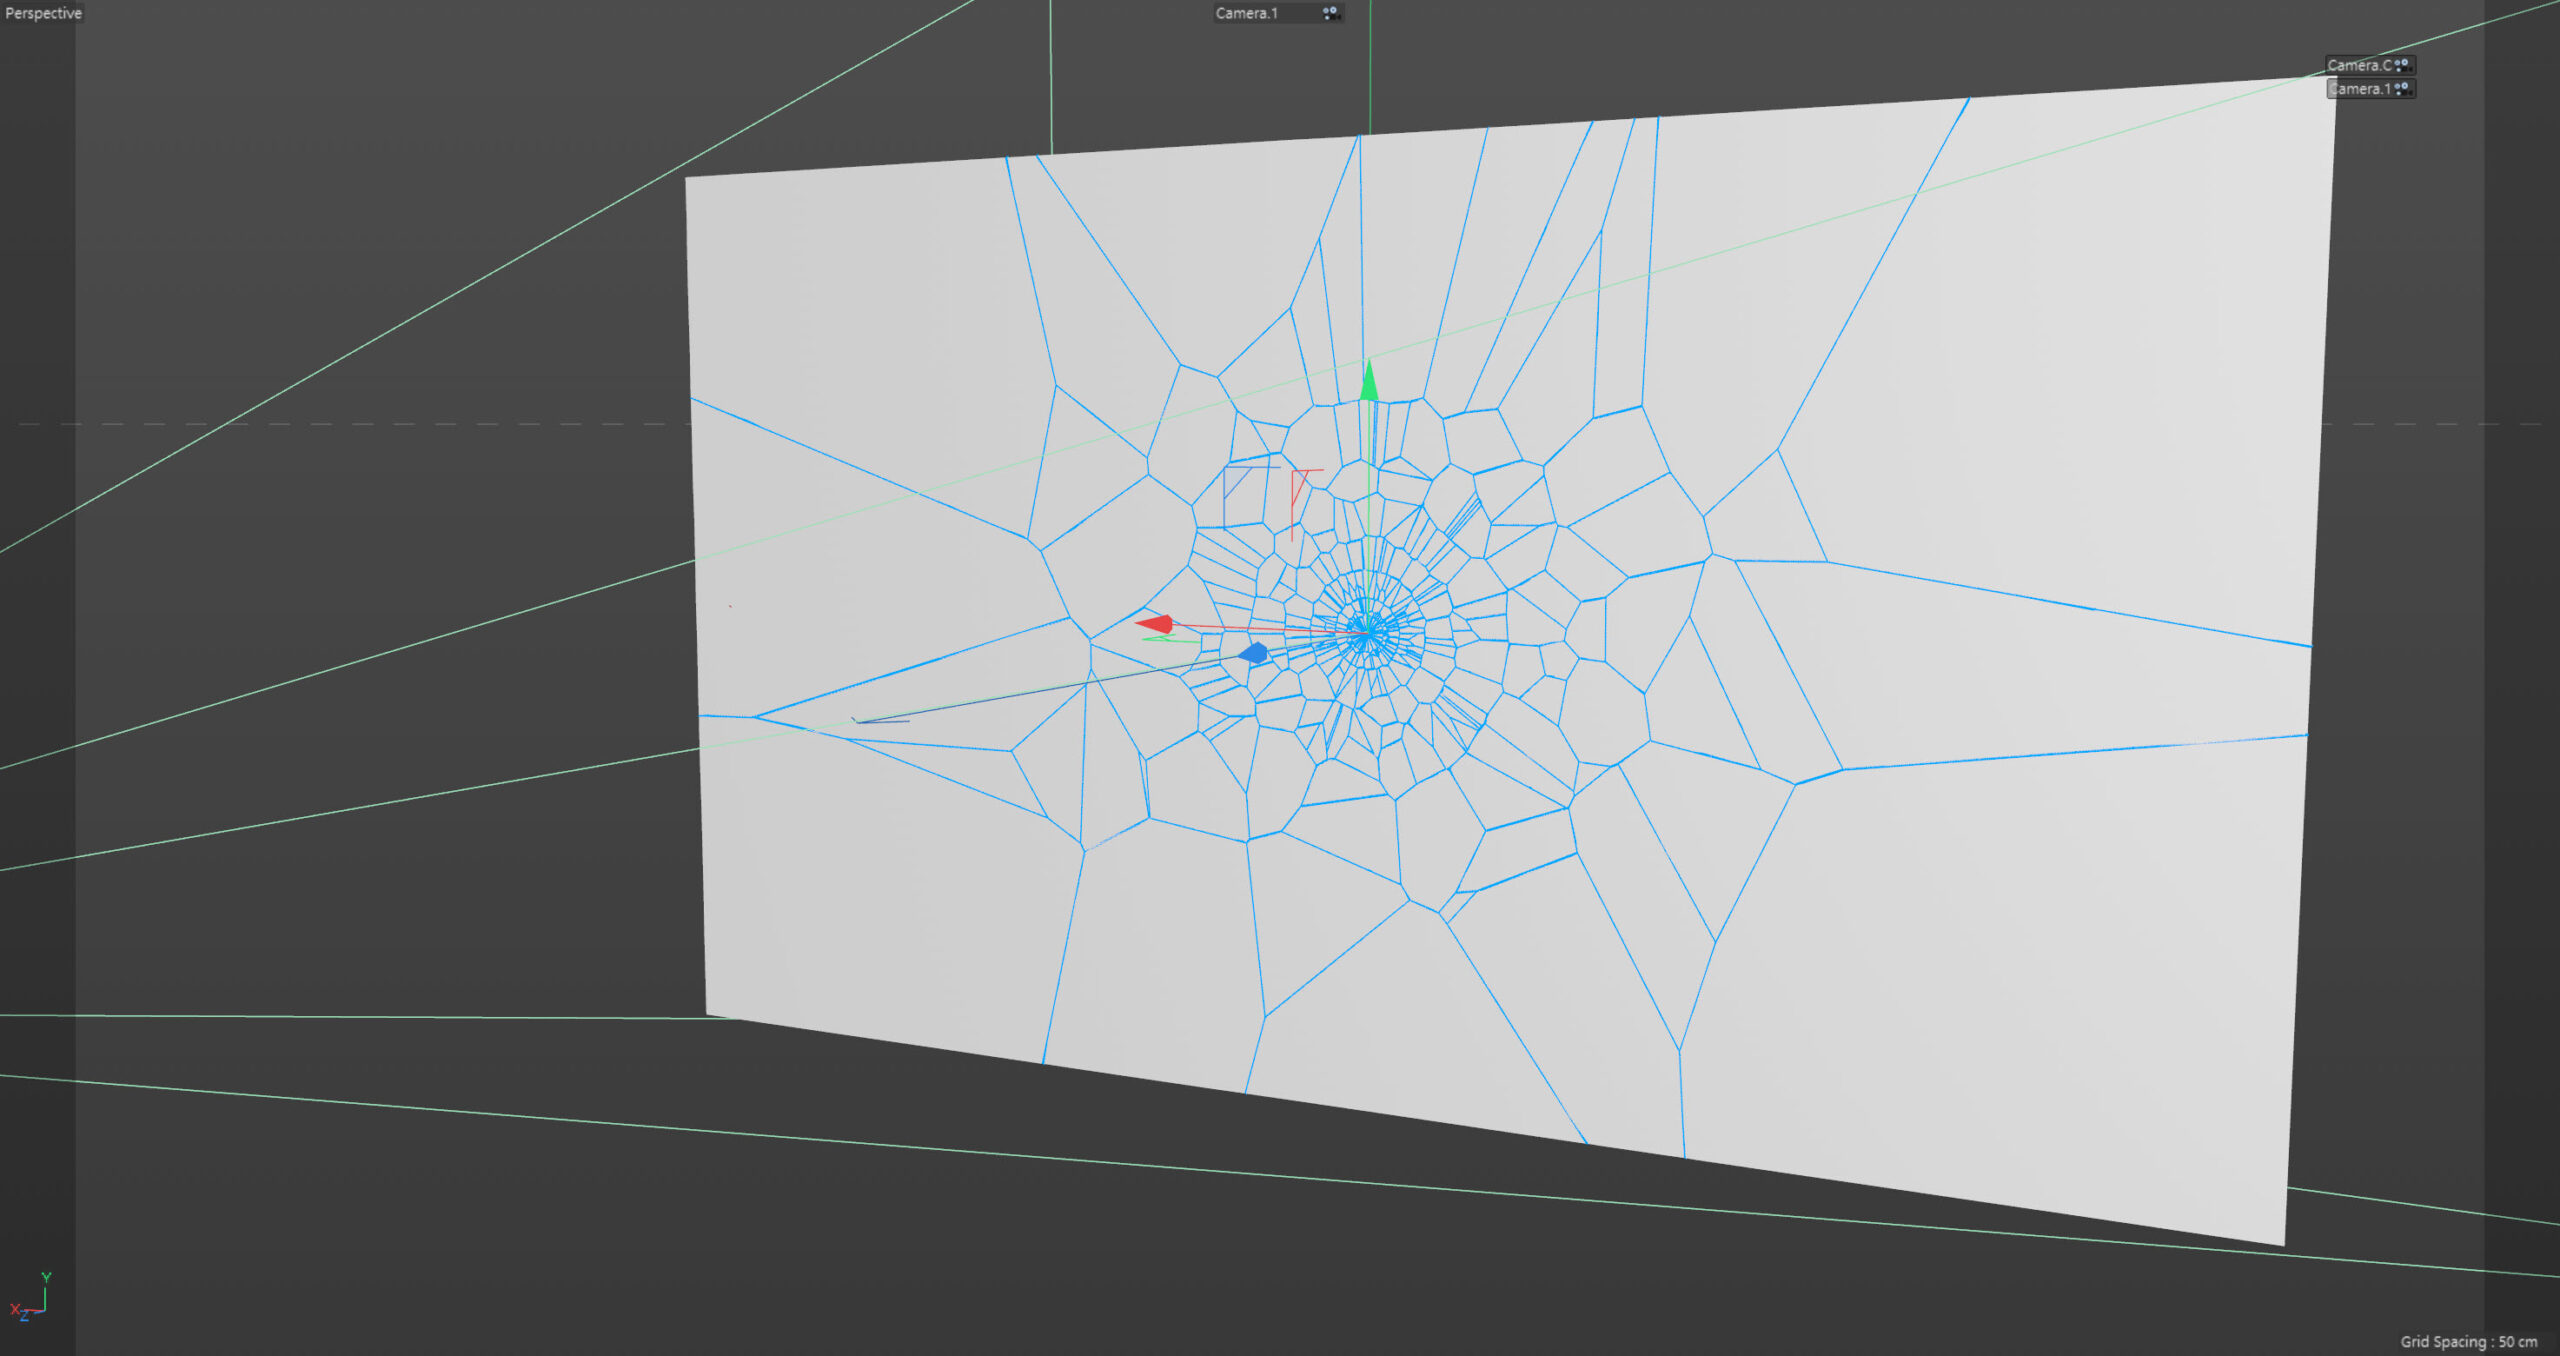Click the green Y-axis arrow handle
This screenshot has width=2560, height=1356.
(1369, 383)
